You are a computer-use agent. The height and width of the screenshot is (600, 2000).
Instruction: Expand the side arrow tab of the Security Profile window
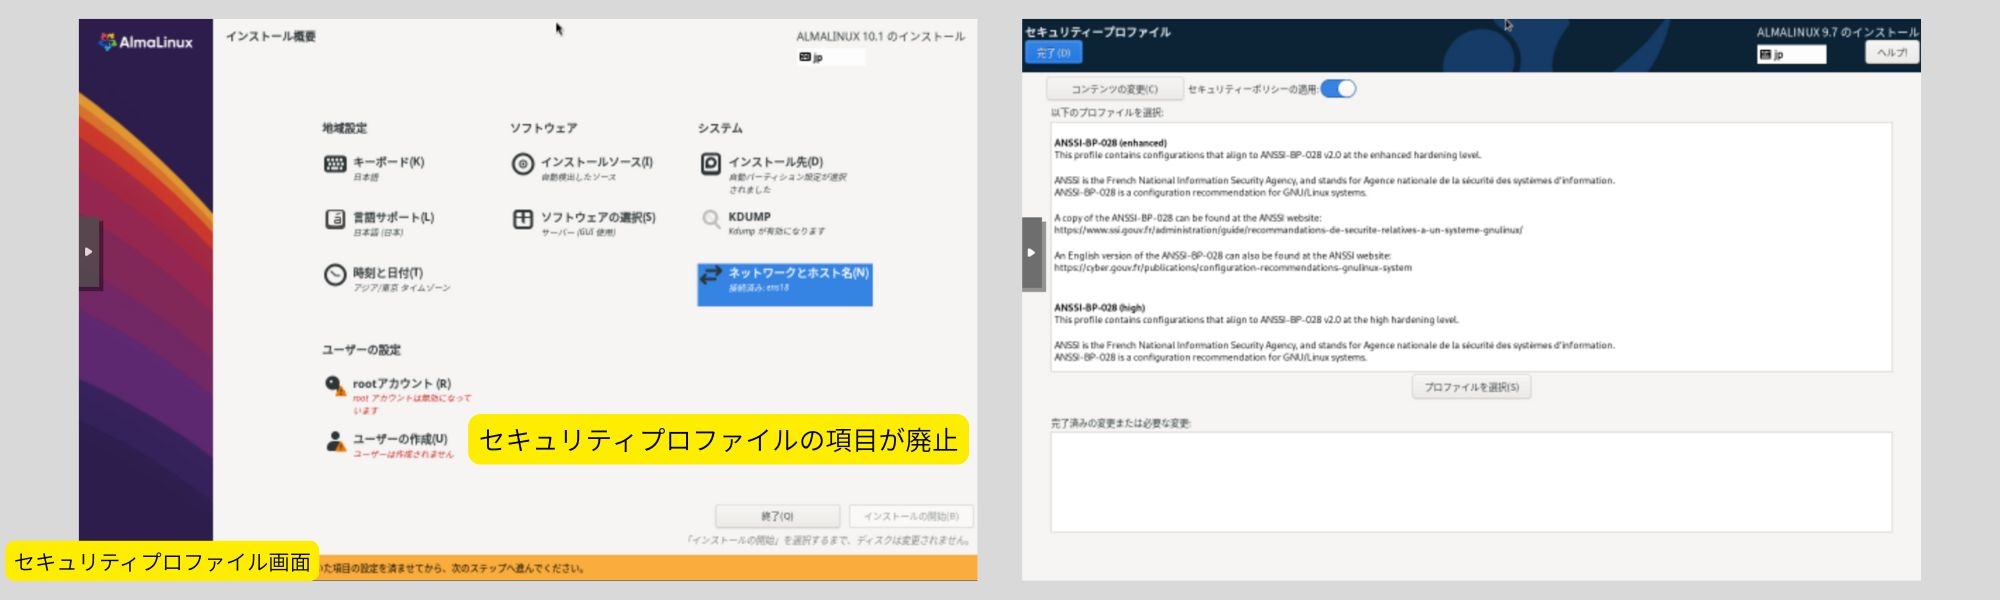pos(1032,253)
